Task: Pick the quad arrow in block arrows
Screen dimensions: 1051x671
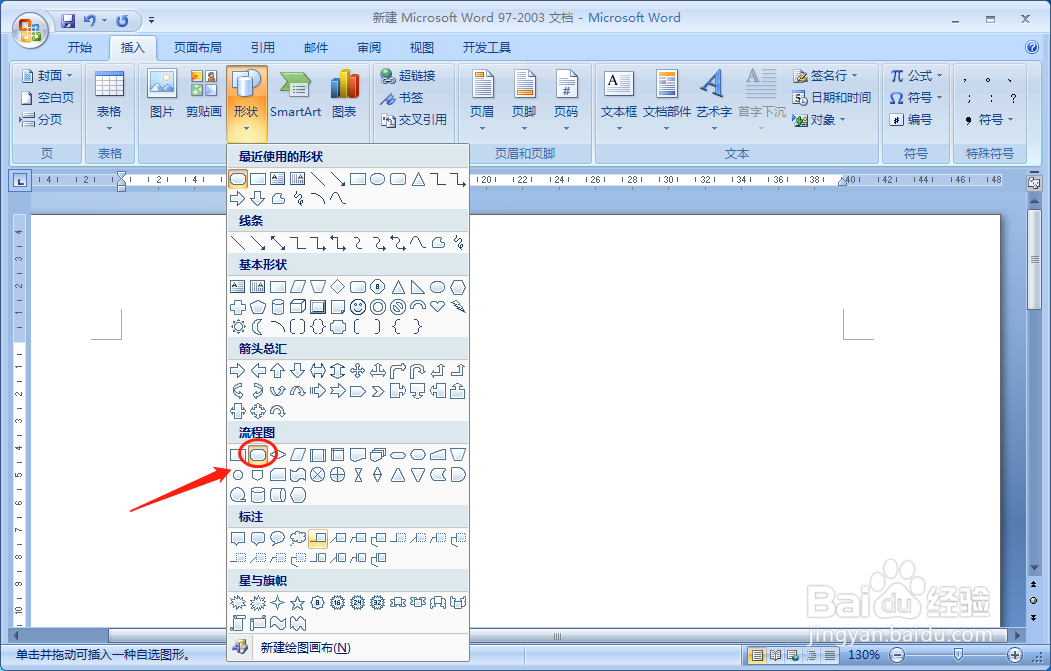Action: click(358, 370)
